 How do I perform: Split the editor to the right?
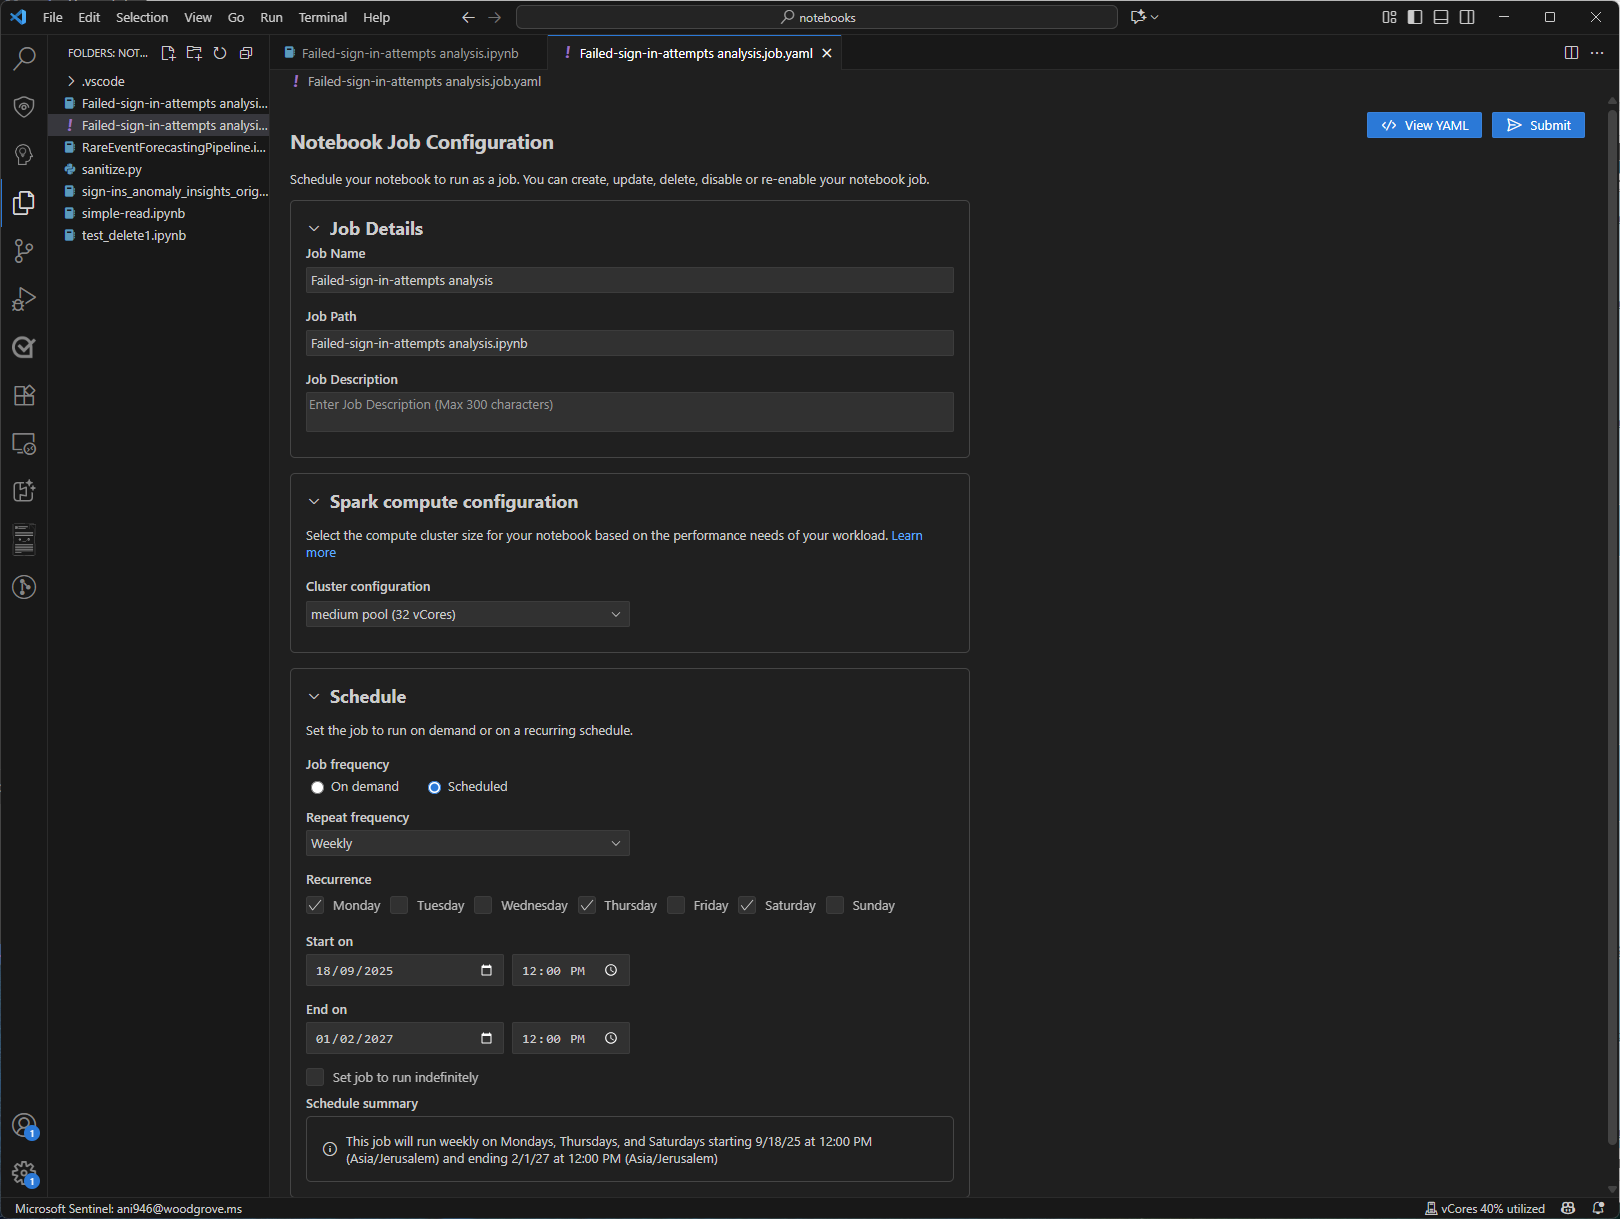click(x=1571, y=53)
